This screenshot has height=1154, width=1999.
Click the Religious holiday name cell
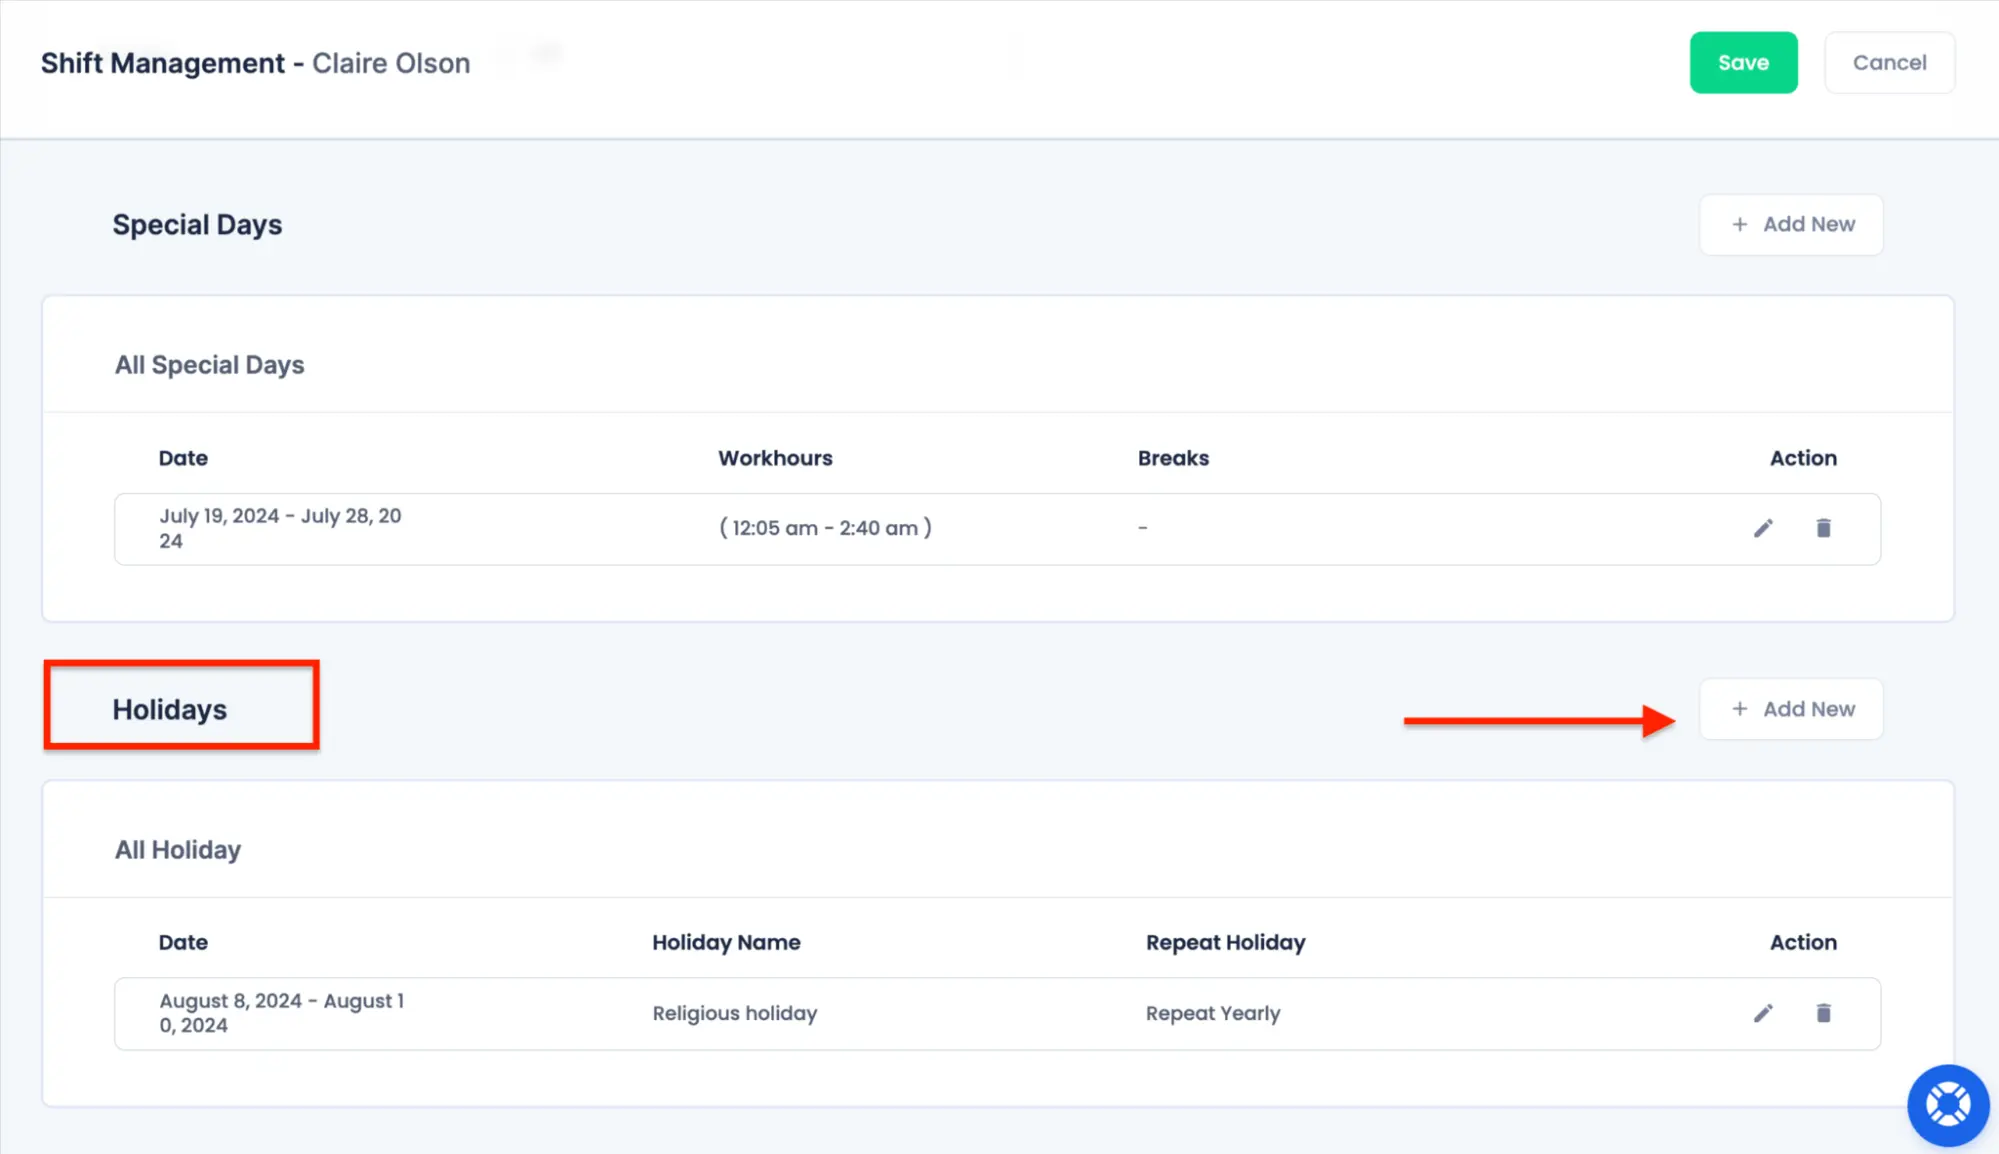point(735,1013)
